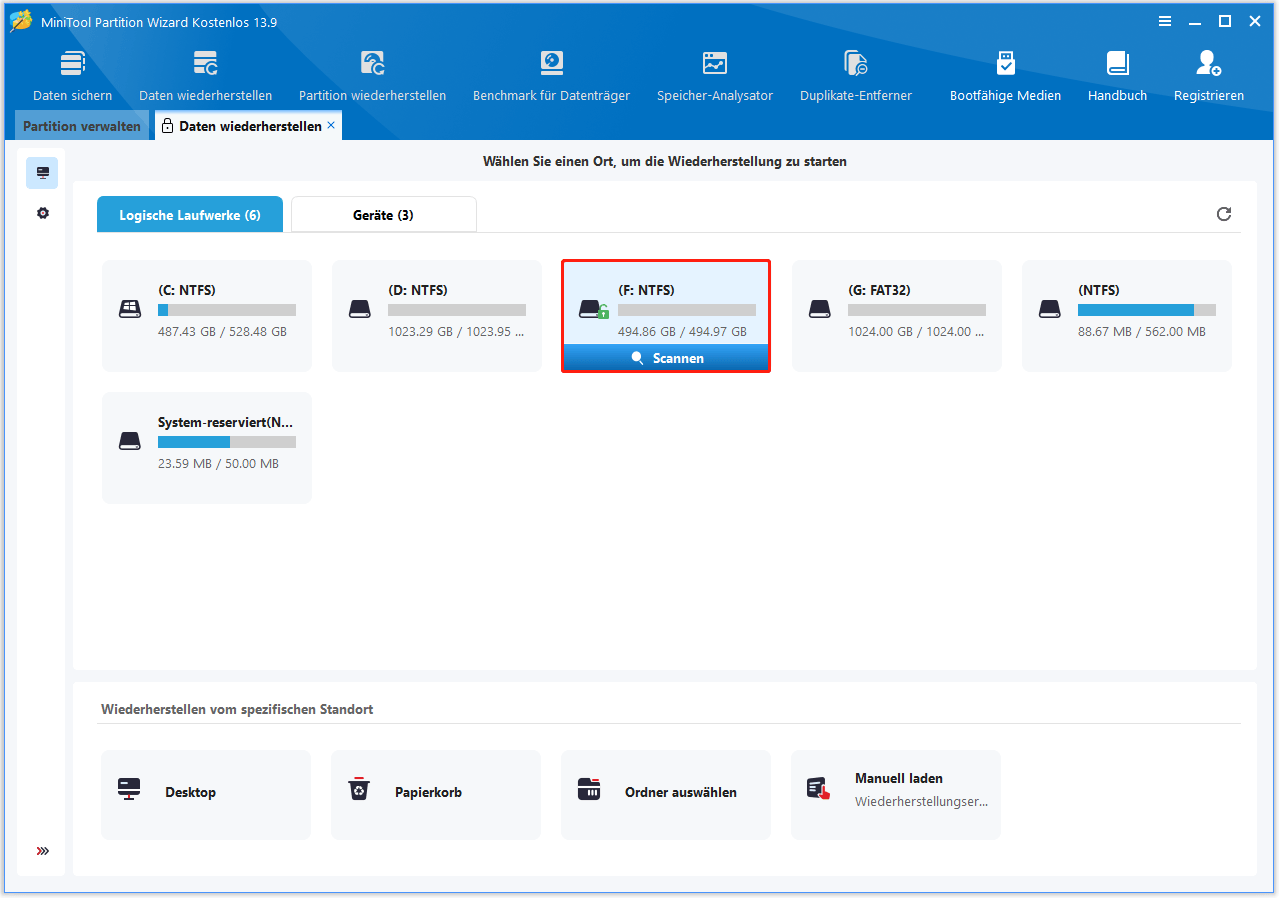
Task: Open scan settings gear in sidebar
Action: 42,213
